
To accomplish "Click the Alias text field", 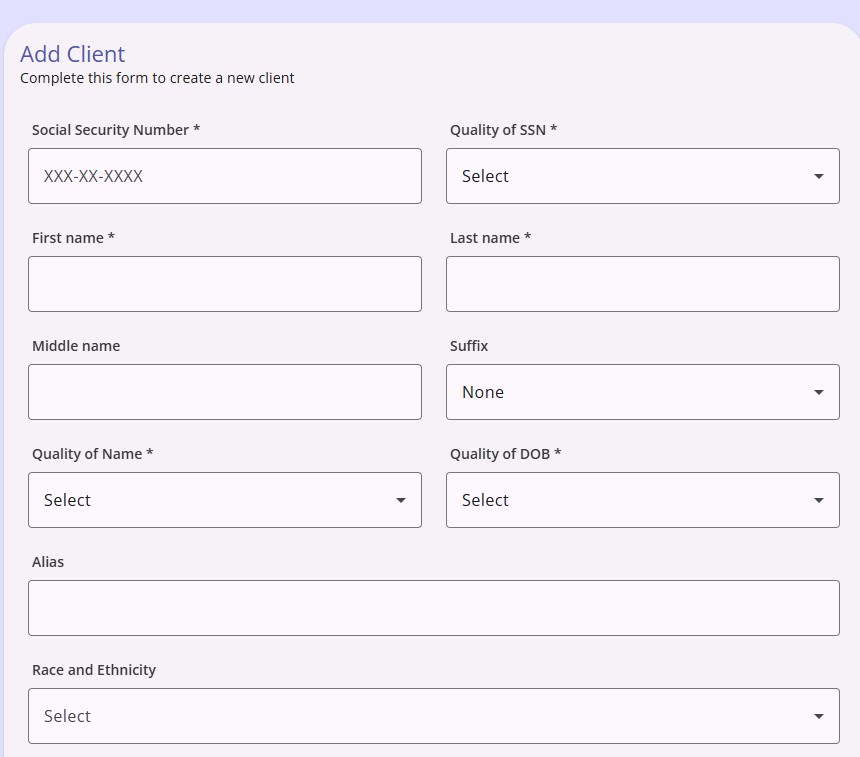I will coord(434,608).
